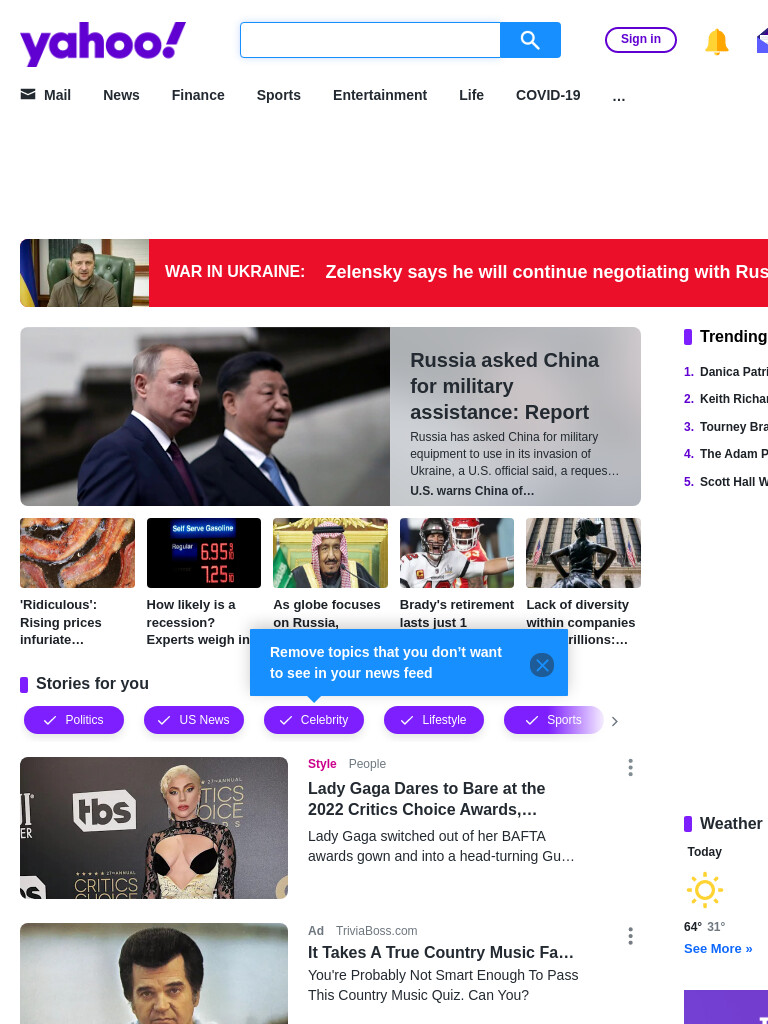
Task: Click the Putin and Xi lead photo
Action: [205, 417]
